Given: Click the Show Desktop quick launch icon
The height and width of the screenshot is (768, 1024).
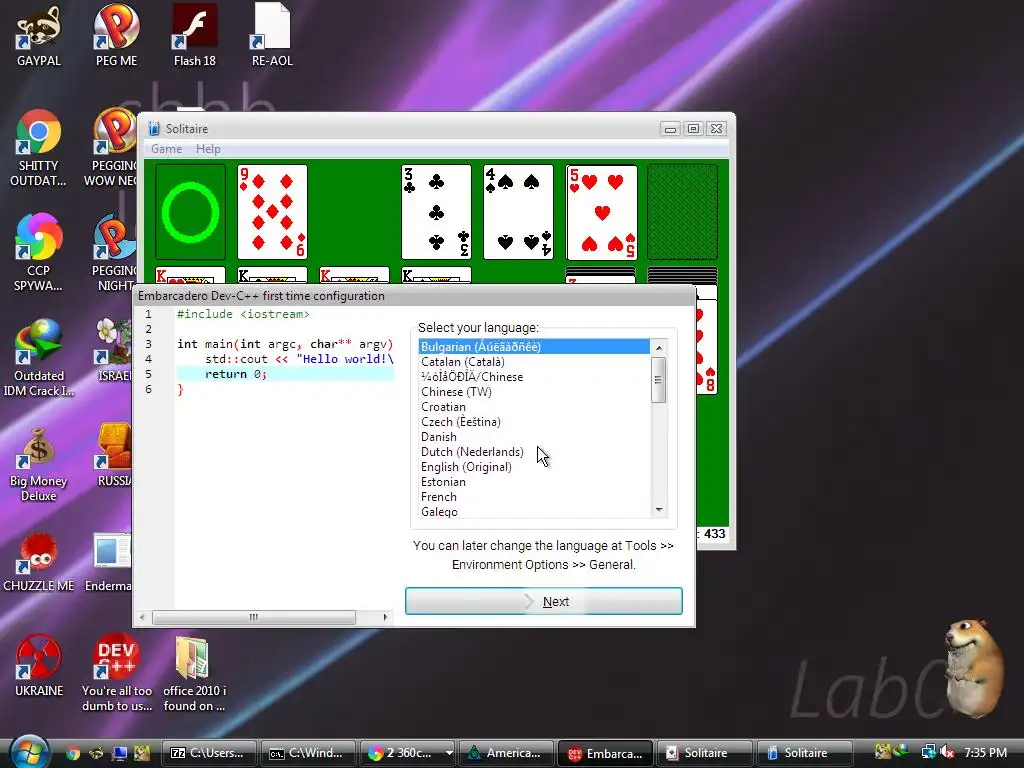Looking at the screenshot, I should (120, 753).
